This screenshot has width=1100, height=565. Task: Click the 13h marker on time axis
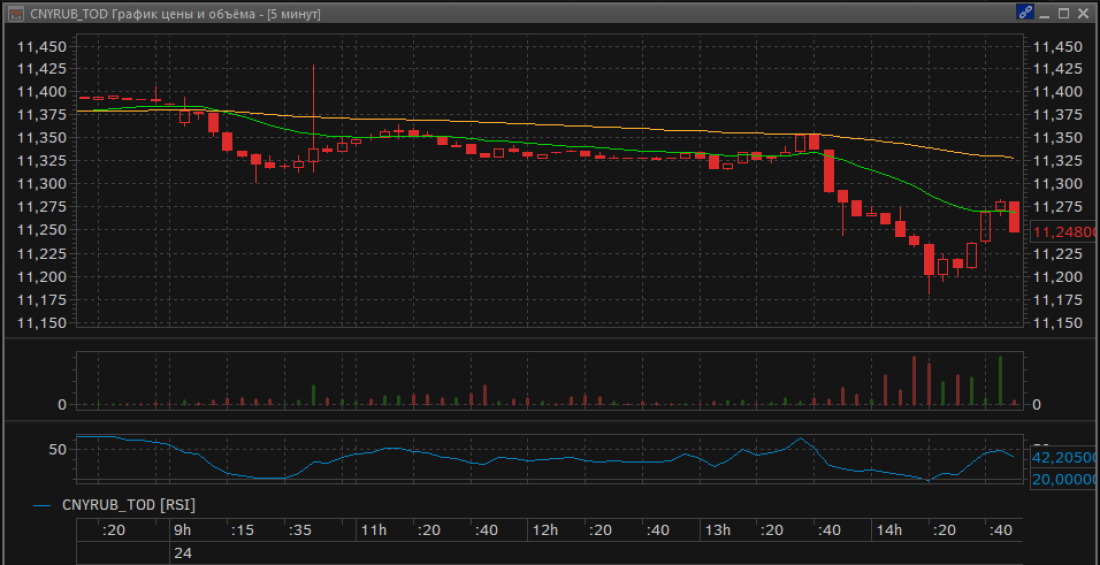pyautogui.click(x=716, y=530)
